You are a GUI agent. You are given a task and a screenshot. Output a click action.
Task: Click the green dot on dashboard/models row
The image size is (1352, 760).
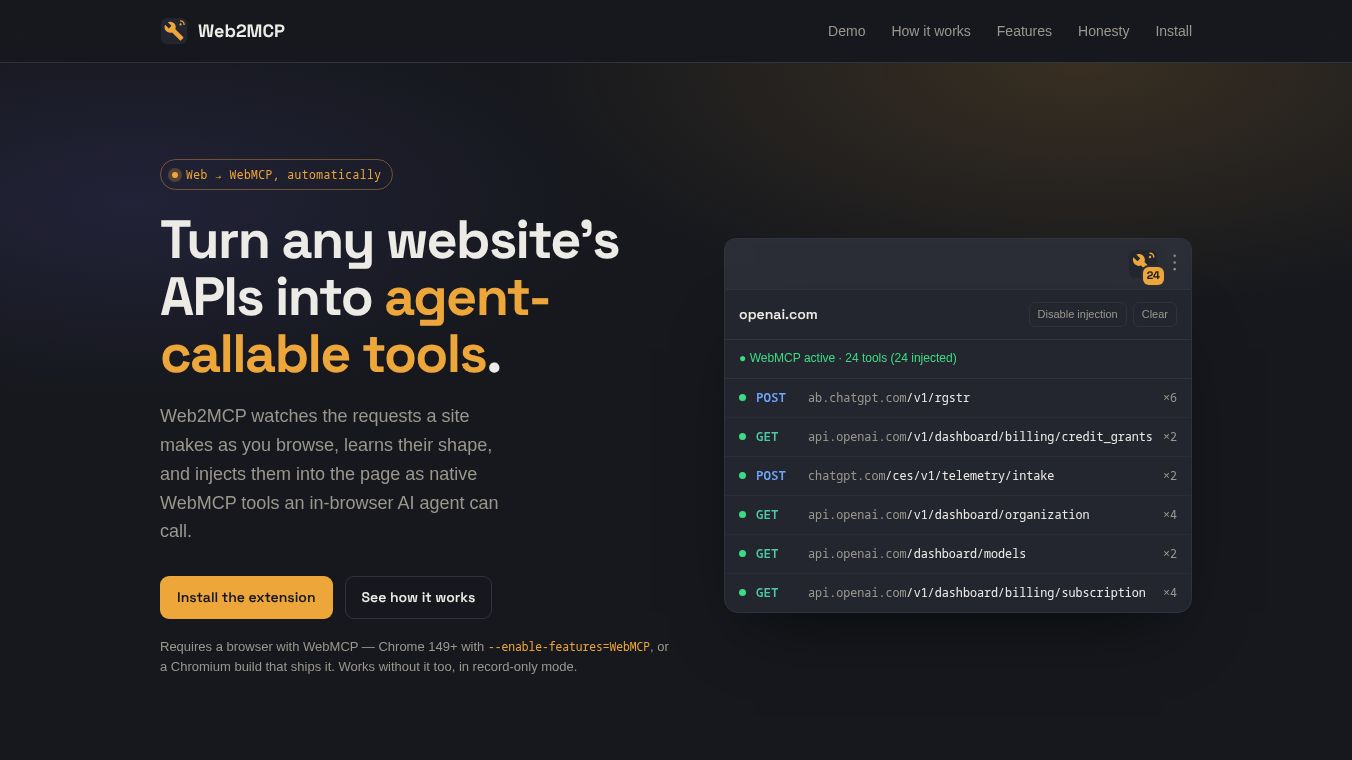coord(742,554)
